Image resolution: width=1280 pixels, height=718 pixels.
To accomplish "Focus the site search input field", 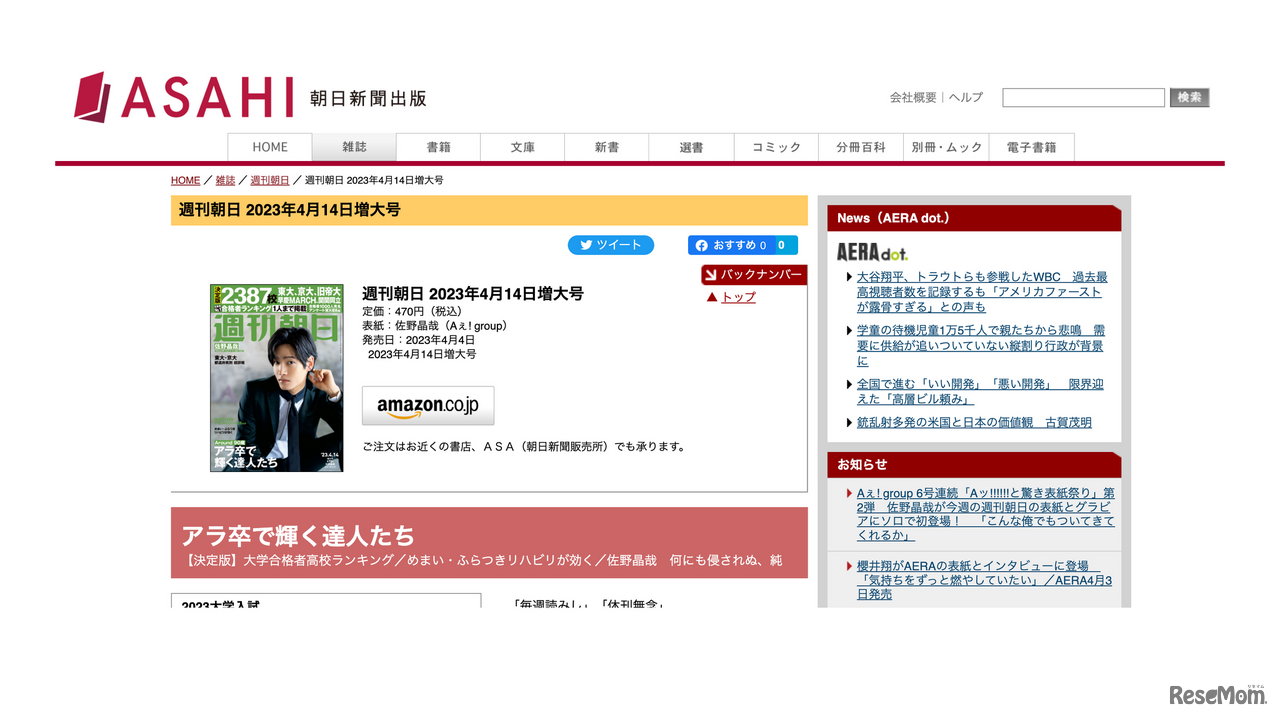I will (x=1083, y=97).
